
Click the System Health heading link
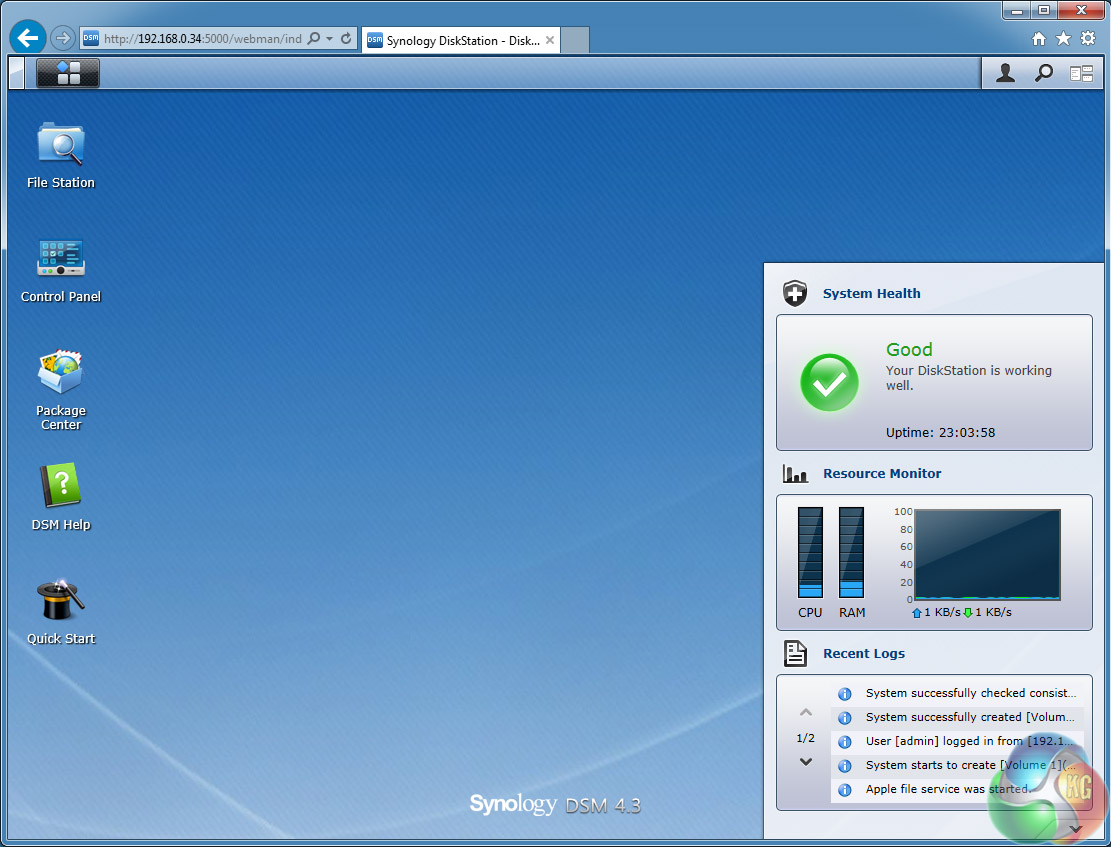click(872, 293)
